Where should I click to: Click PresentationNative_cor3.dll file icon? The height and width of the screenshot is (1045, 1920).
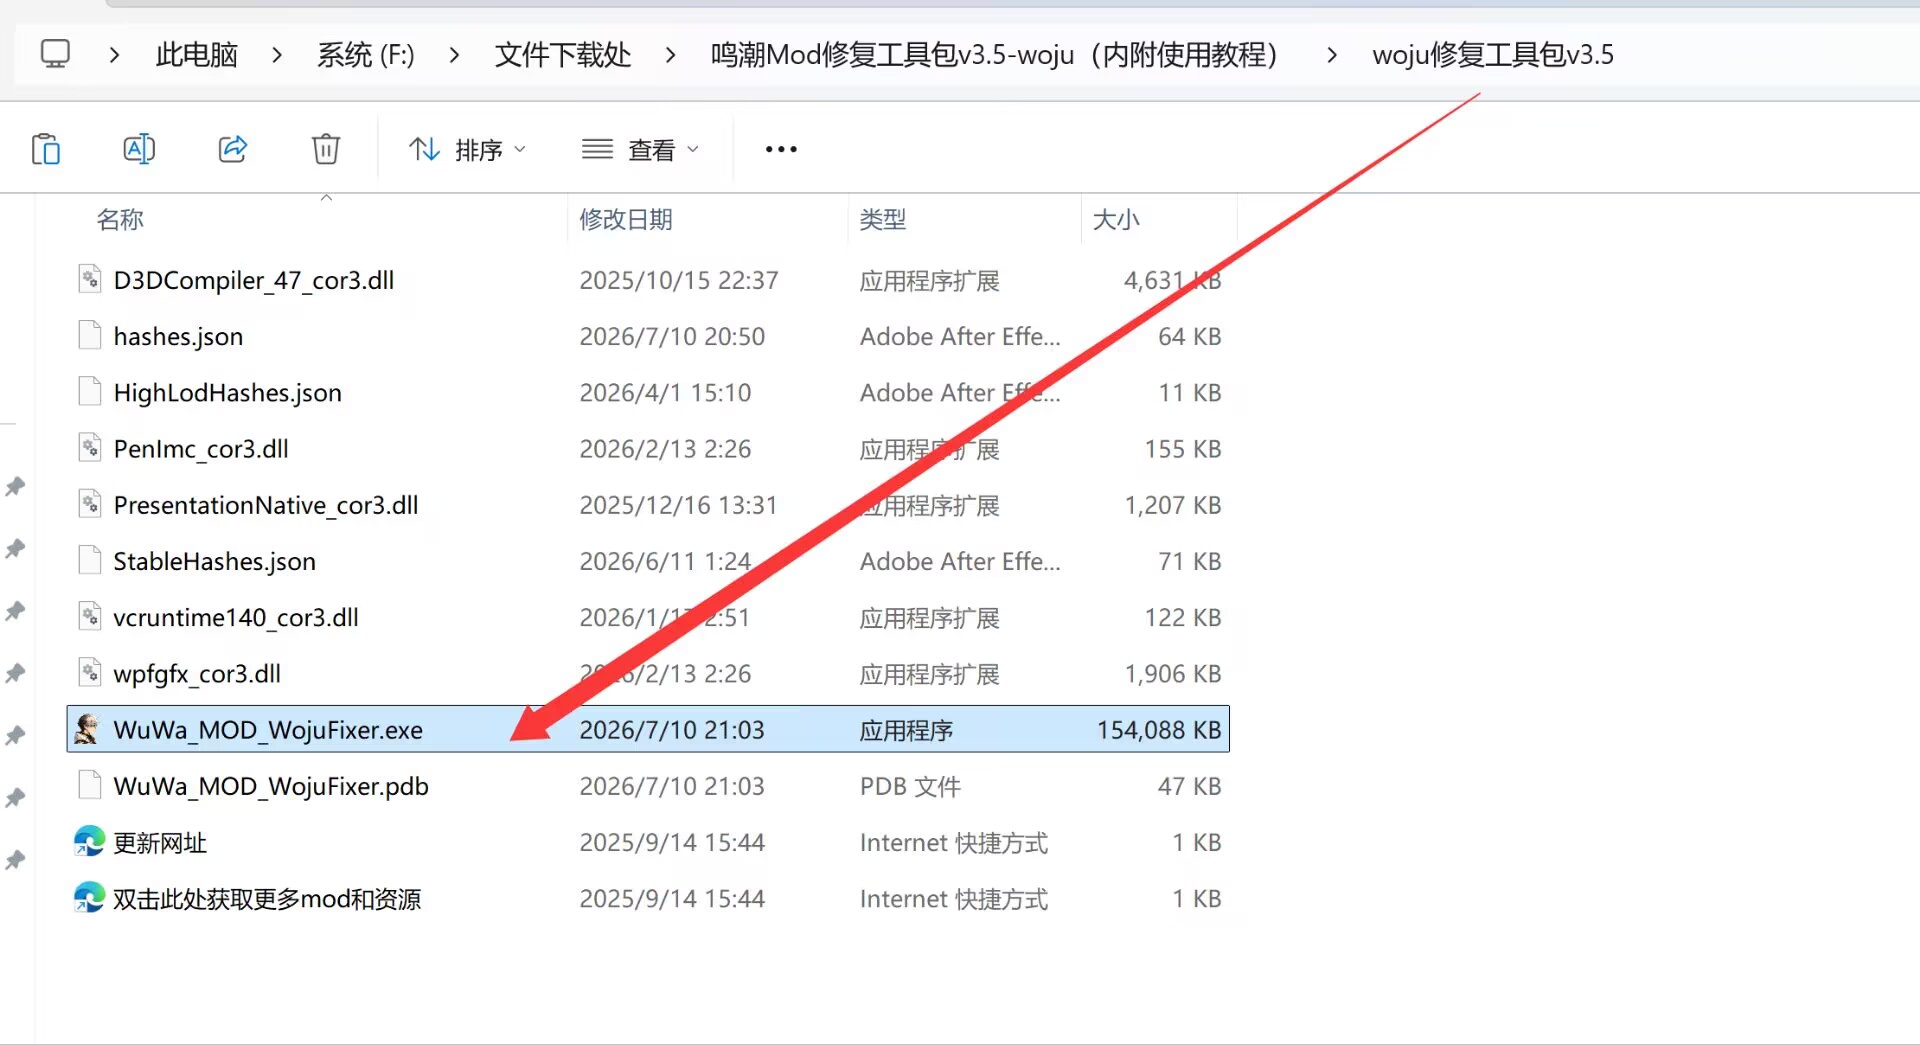coord(90,503)
